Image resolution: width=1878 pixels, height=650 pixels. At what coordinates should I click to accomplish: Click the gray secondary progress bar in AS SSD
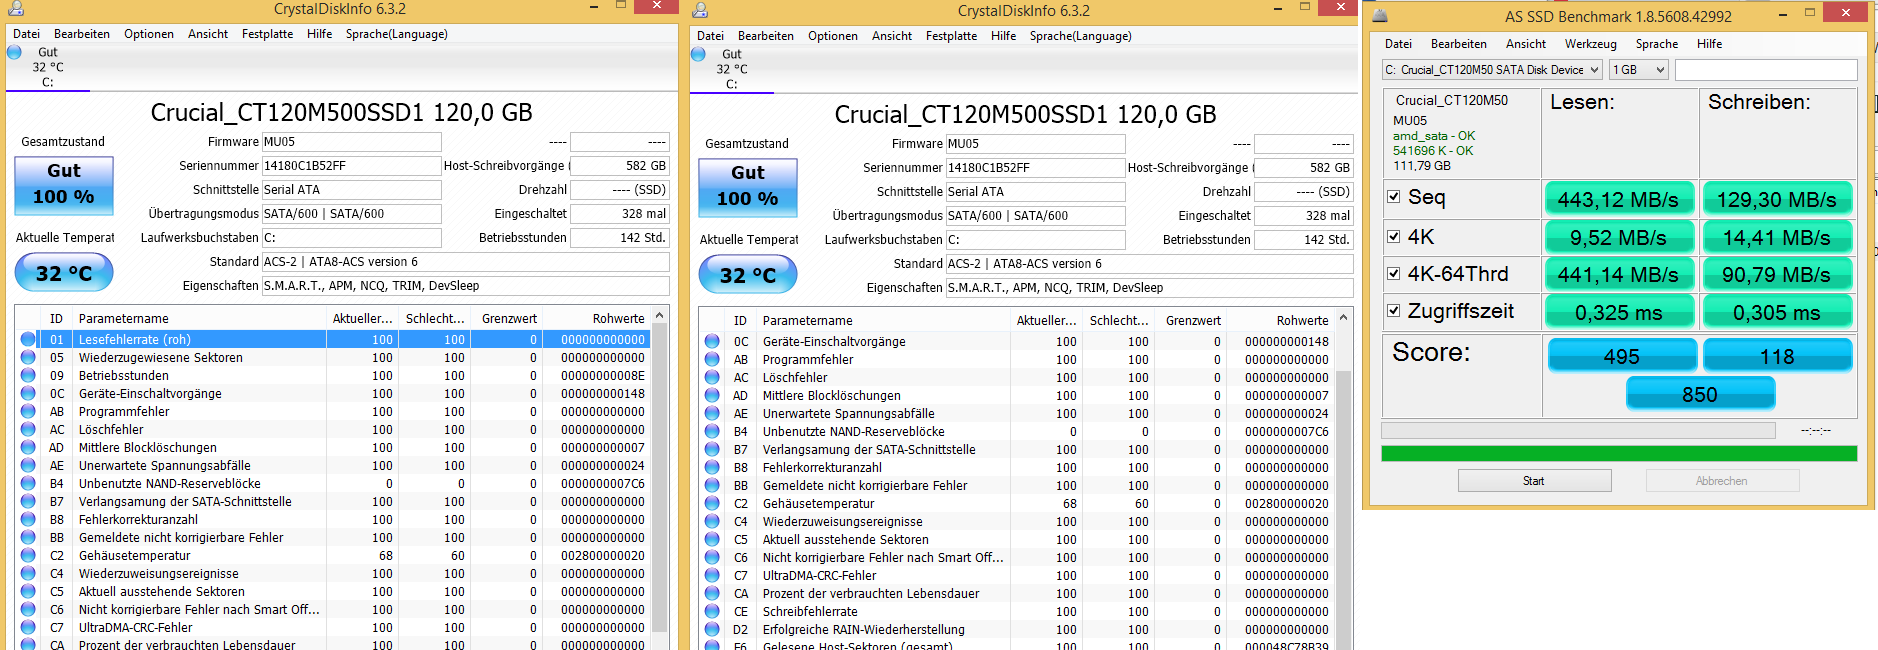point(1578,430)
